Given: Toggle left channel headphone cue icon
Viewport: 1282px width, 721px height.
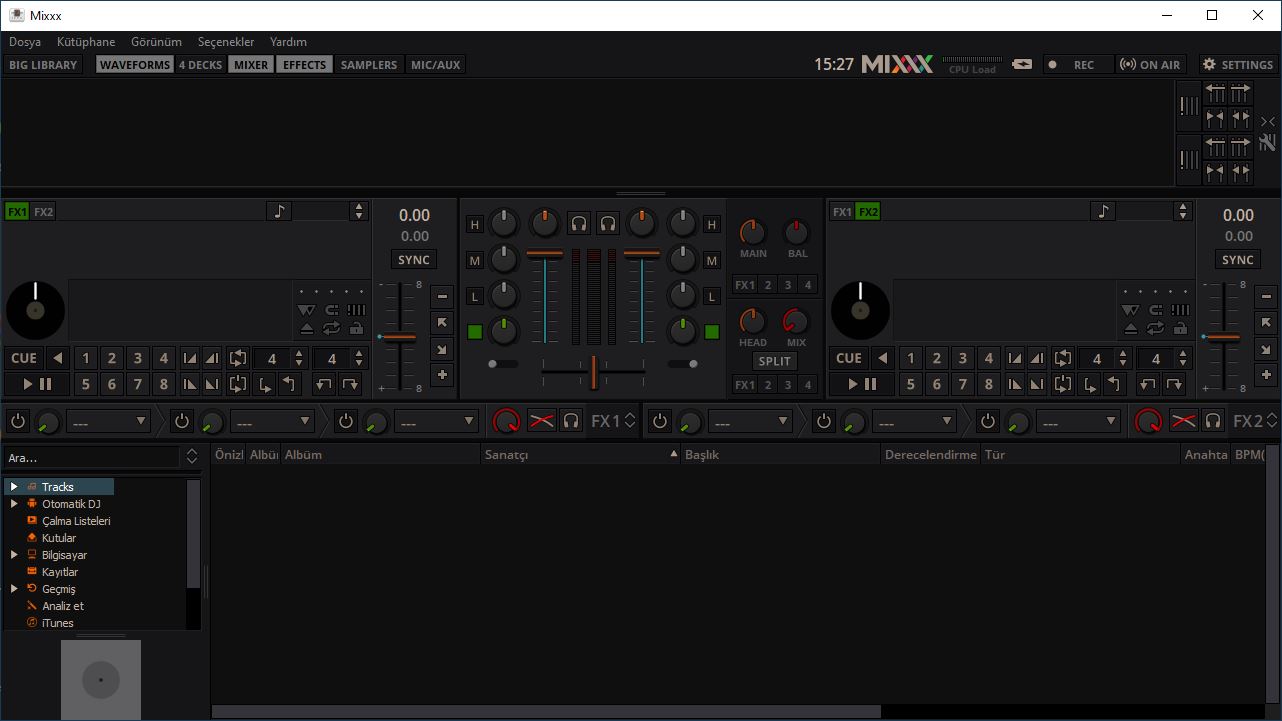Looking at the screenshot, I should pyautogui.click(x=578, y=223).
